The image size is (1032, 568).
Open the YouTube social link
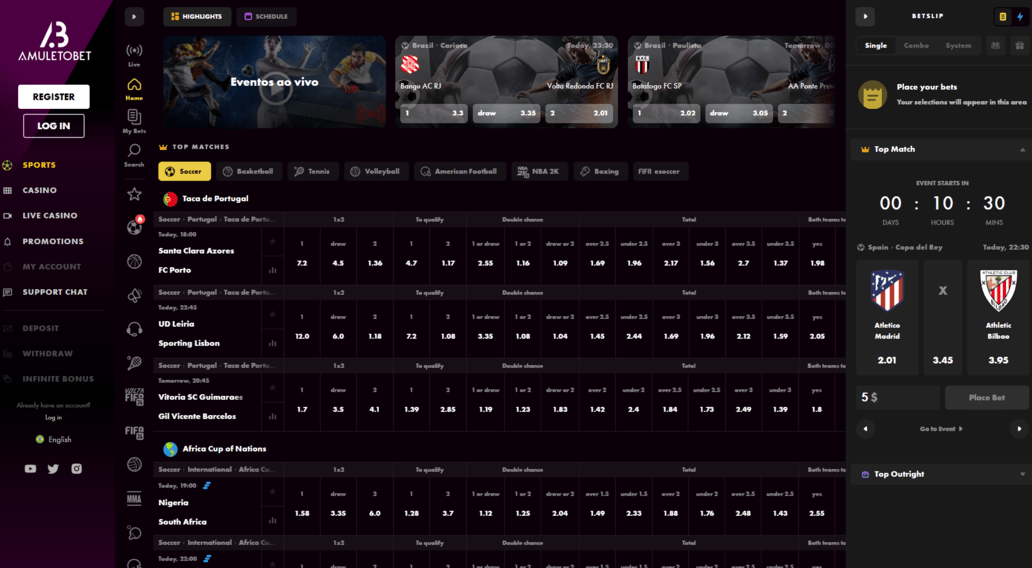tap(30, 469)
